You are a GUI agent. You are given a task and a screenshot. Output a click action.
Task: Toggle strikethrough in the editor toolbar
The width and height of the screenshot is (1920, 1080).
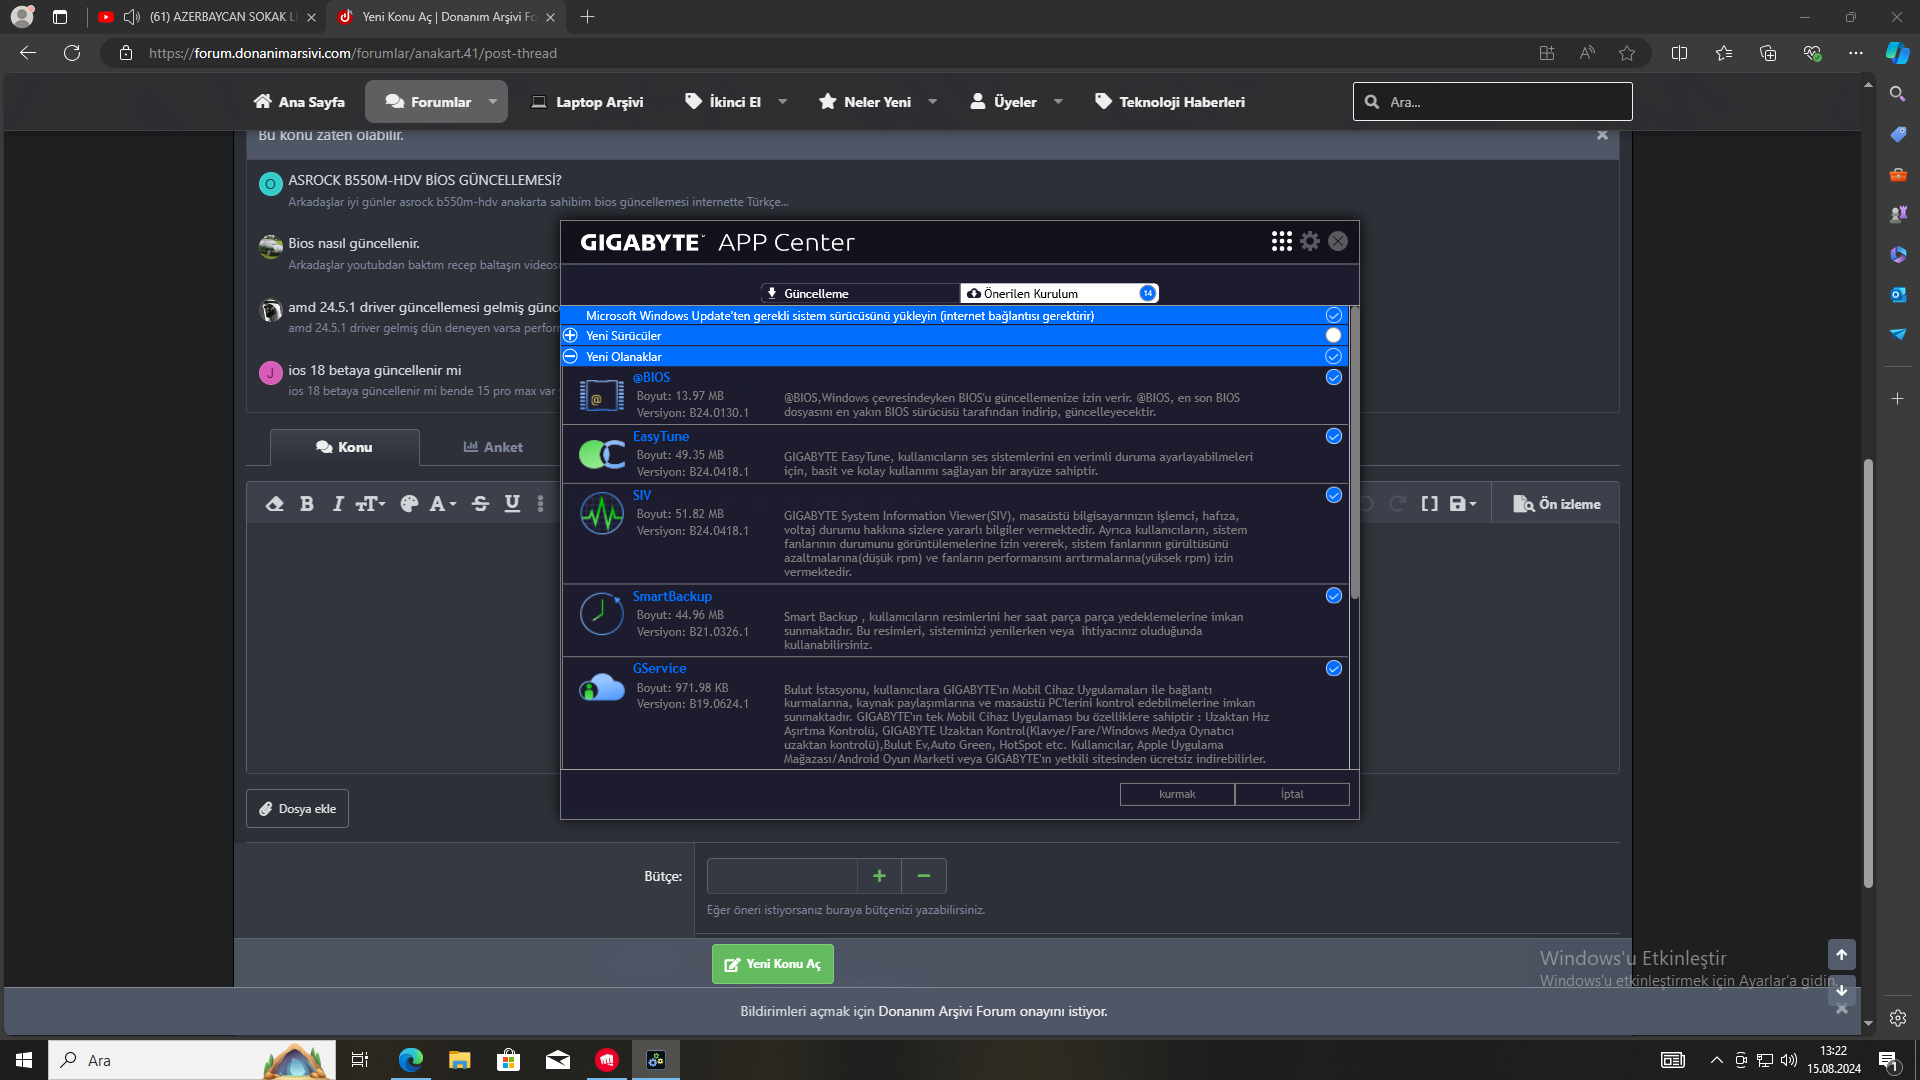click(481, 504)
